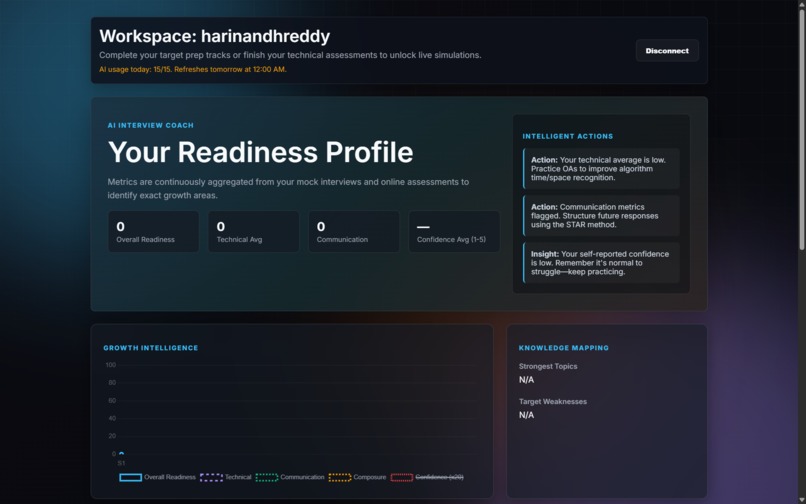This screenshot has width=806, height=504.
Task: Re-enable the struck-through Confidence legend item
Action: (x=427, y=477)
